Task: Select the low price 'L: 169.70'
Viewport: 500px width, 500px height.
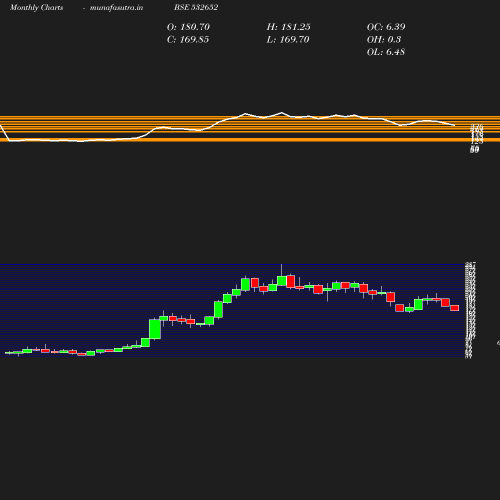Action: click(288, 40)
